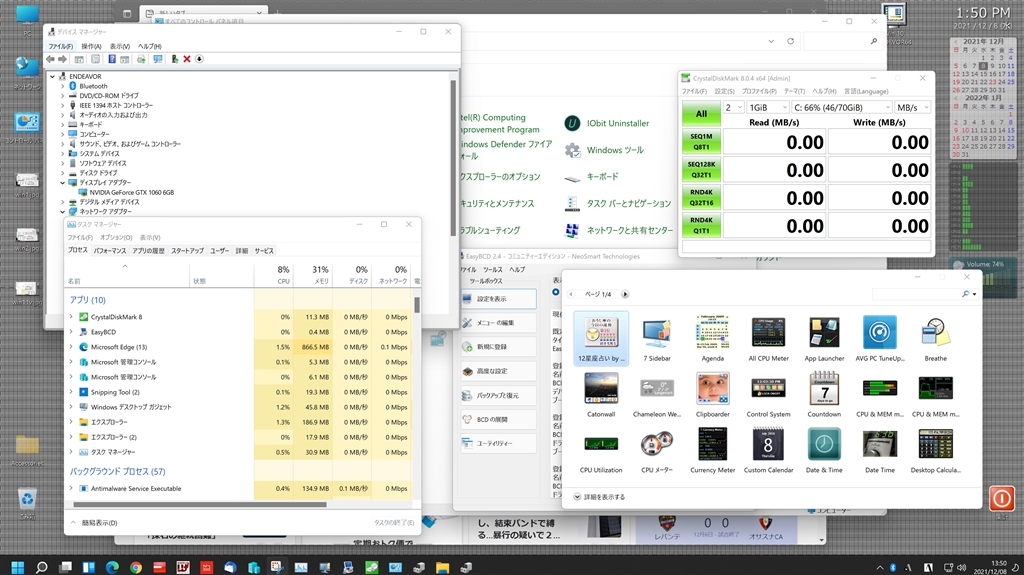Click the red power gadget on the desktop
This screenshot has width=1024, height=575.
pos(1001,498)
